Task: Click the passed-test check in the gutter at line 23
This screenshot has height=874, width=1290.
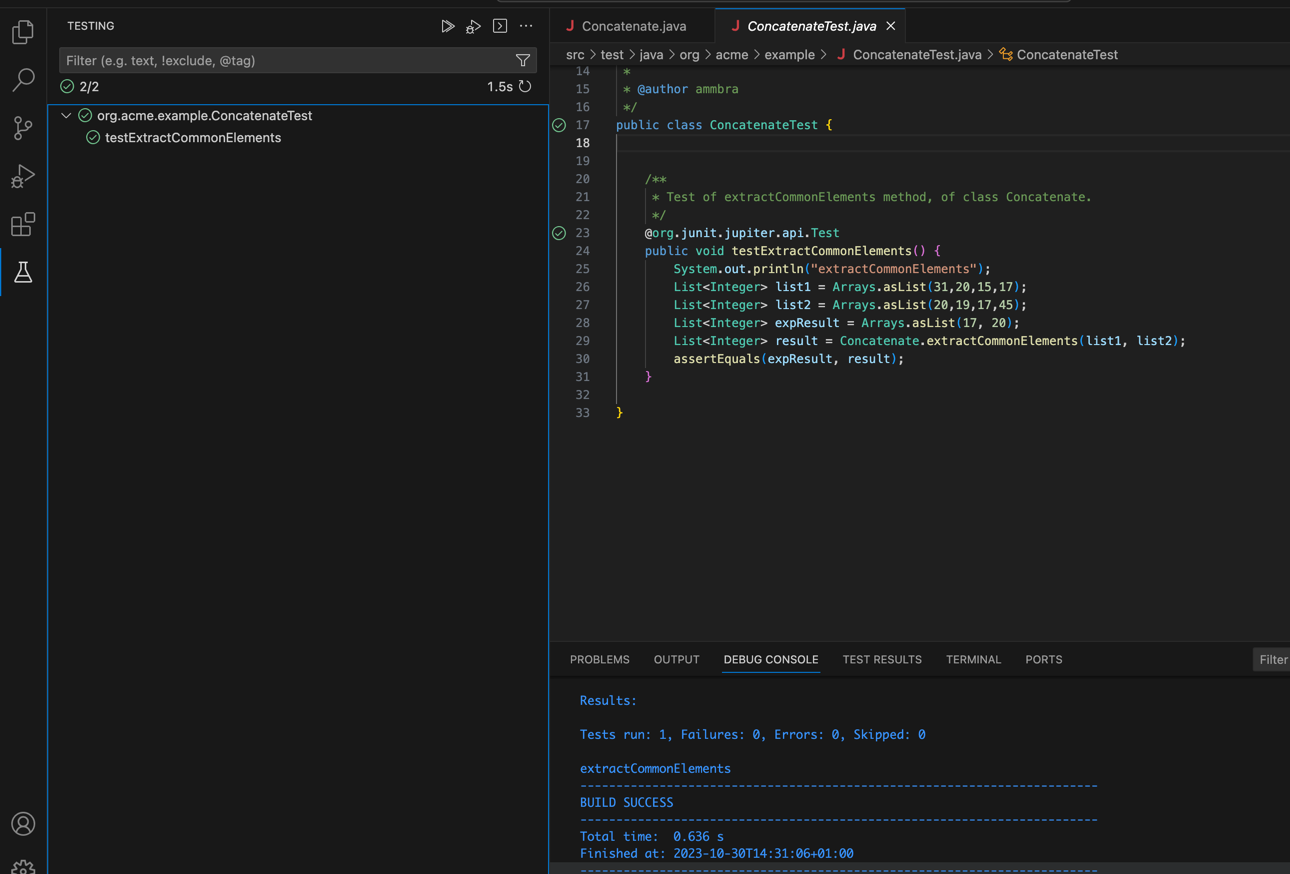Action: 558,233
